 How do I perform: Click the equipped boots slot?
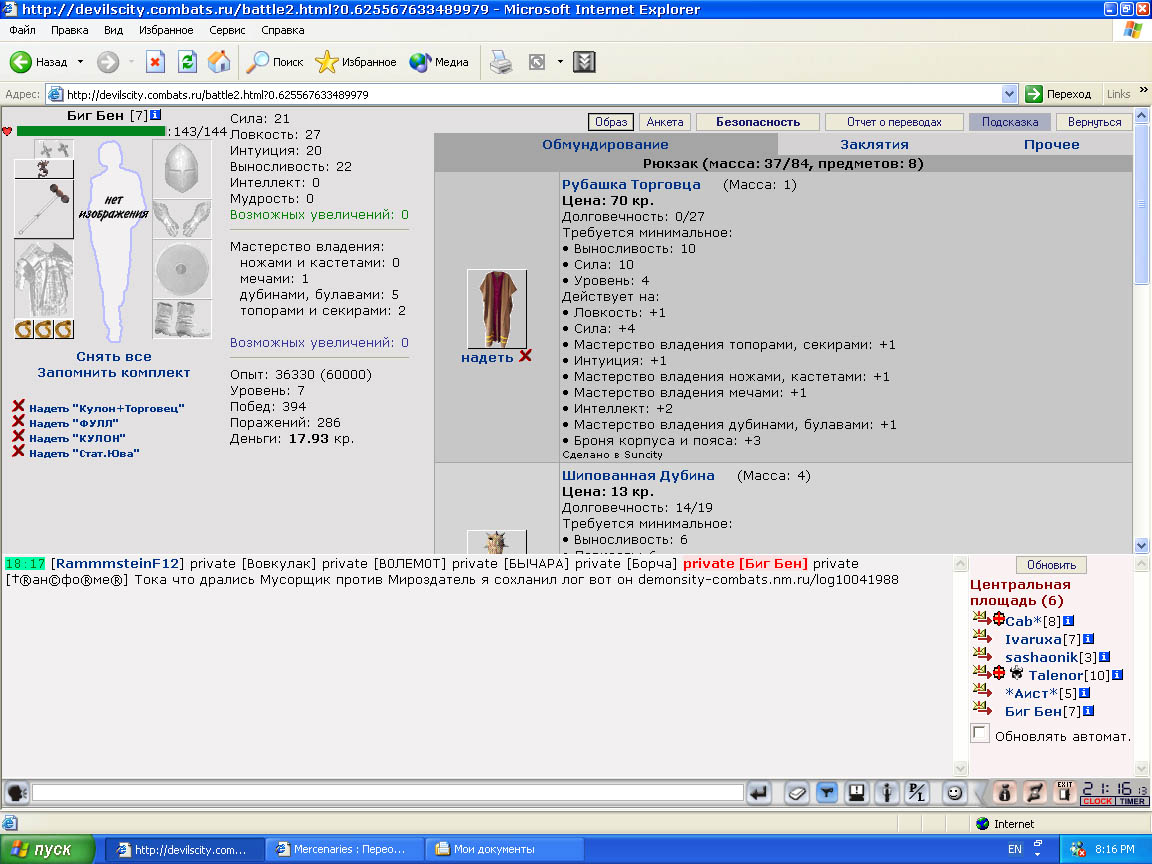(x=181, y=319)
